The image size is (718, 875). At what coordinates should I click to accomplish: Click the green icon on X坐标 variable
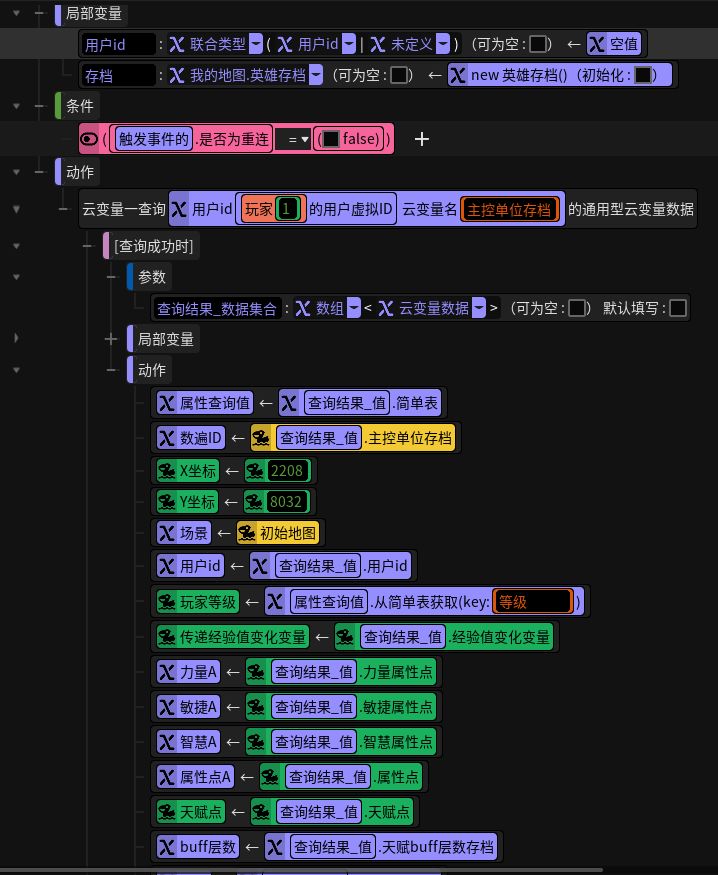[166, 471]
